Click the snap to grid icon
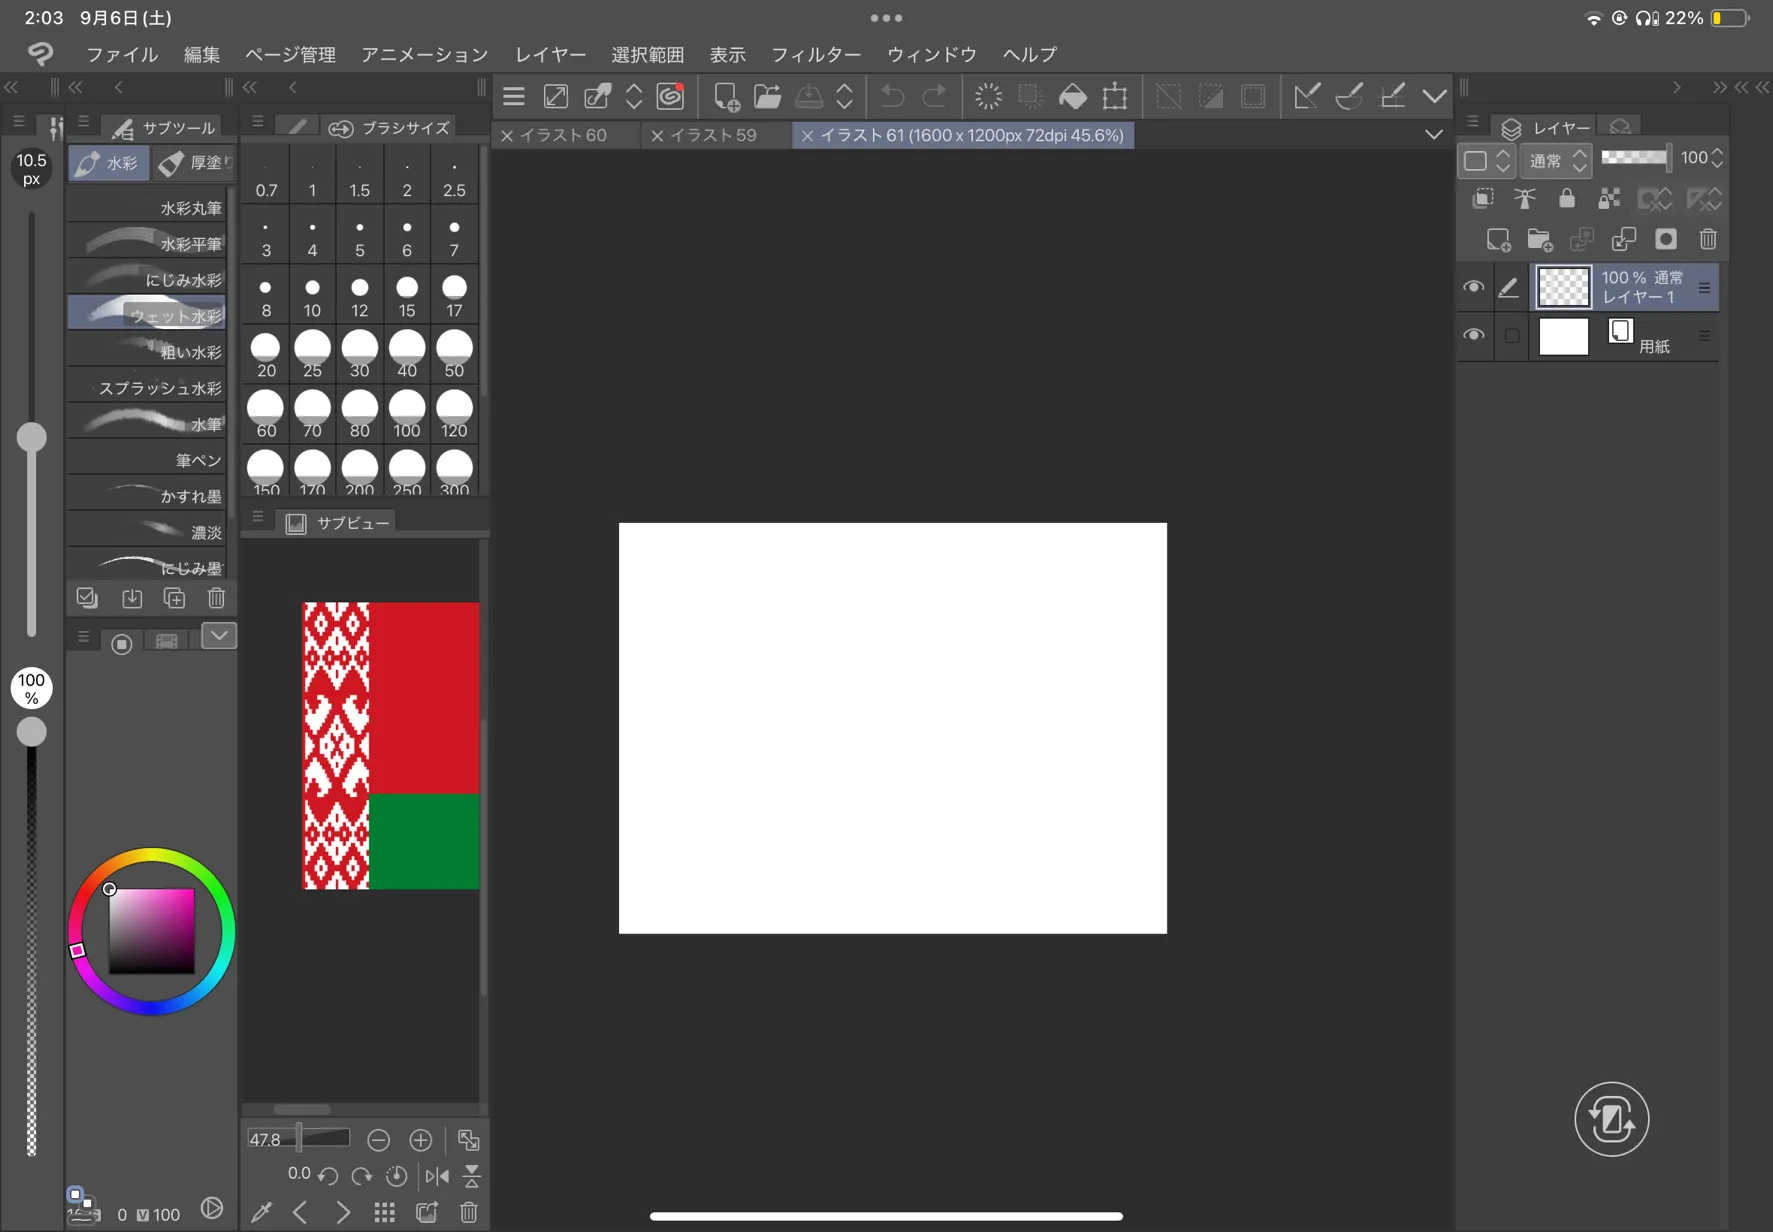Image resolution: width=1773 pixels, height=1232 pixels. (x=1392, y=96)
